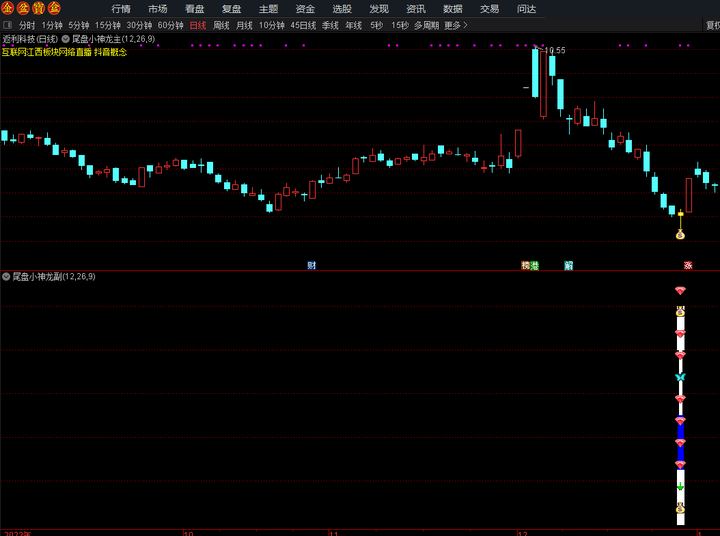The image size is (720, 536).
Task: Open the 行情 menu
Action: coord(121,9)
